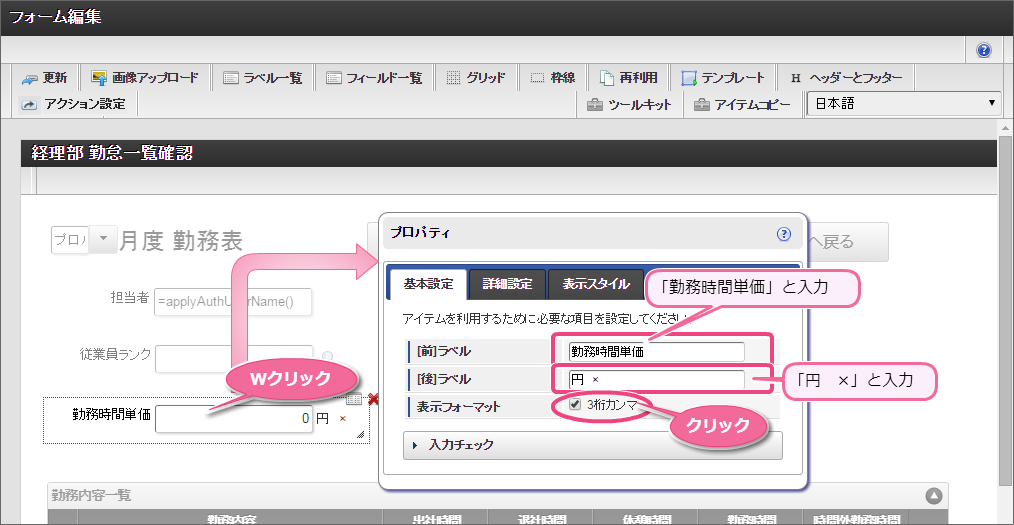
Task: Open アクション設定
Action: point(73,103)
